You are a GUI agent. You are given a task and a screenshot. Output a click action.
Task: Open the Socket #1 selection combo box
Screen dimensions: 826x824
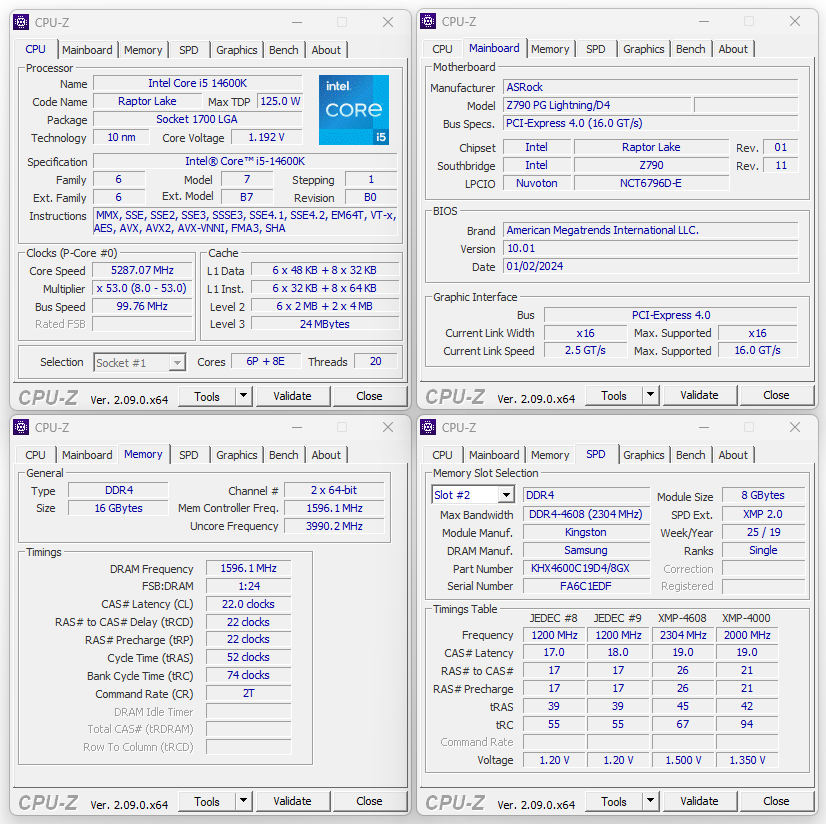140,362
